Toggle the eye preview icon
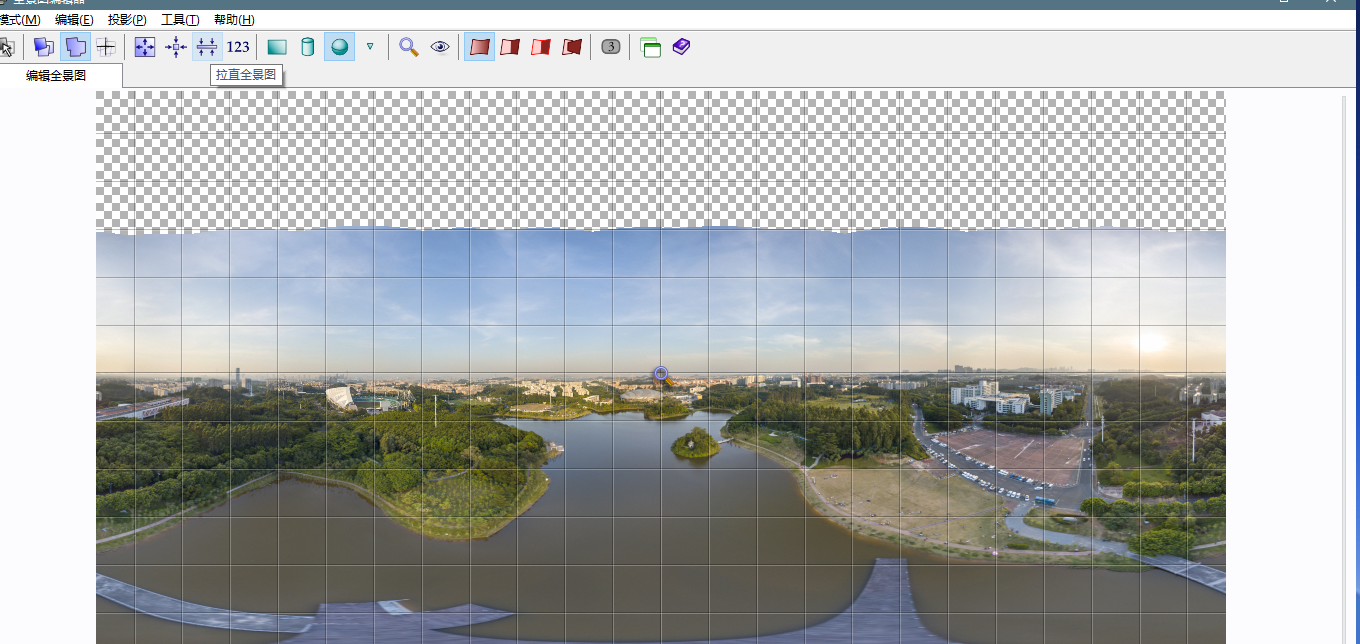This screenshot has height=644, width=1360. pyautogui.click(x=440, y=47)
